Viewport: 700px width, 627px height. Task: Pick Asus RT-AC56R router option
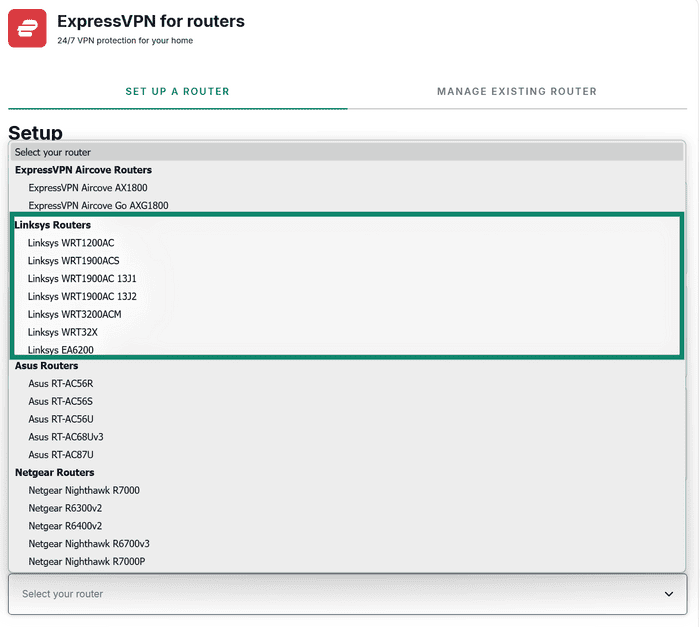click(347, 384)
